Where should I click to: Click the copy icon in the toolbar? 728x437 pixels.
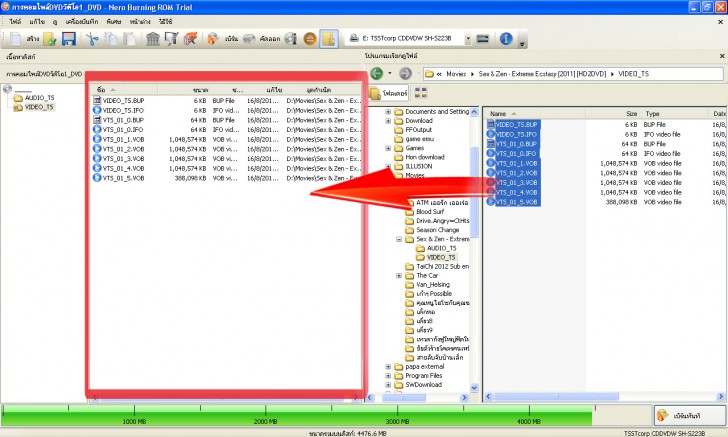[110, 39]
